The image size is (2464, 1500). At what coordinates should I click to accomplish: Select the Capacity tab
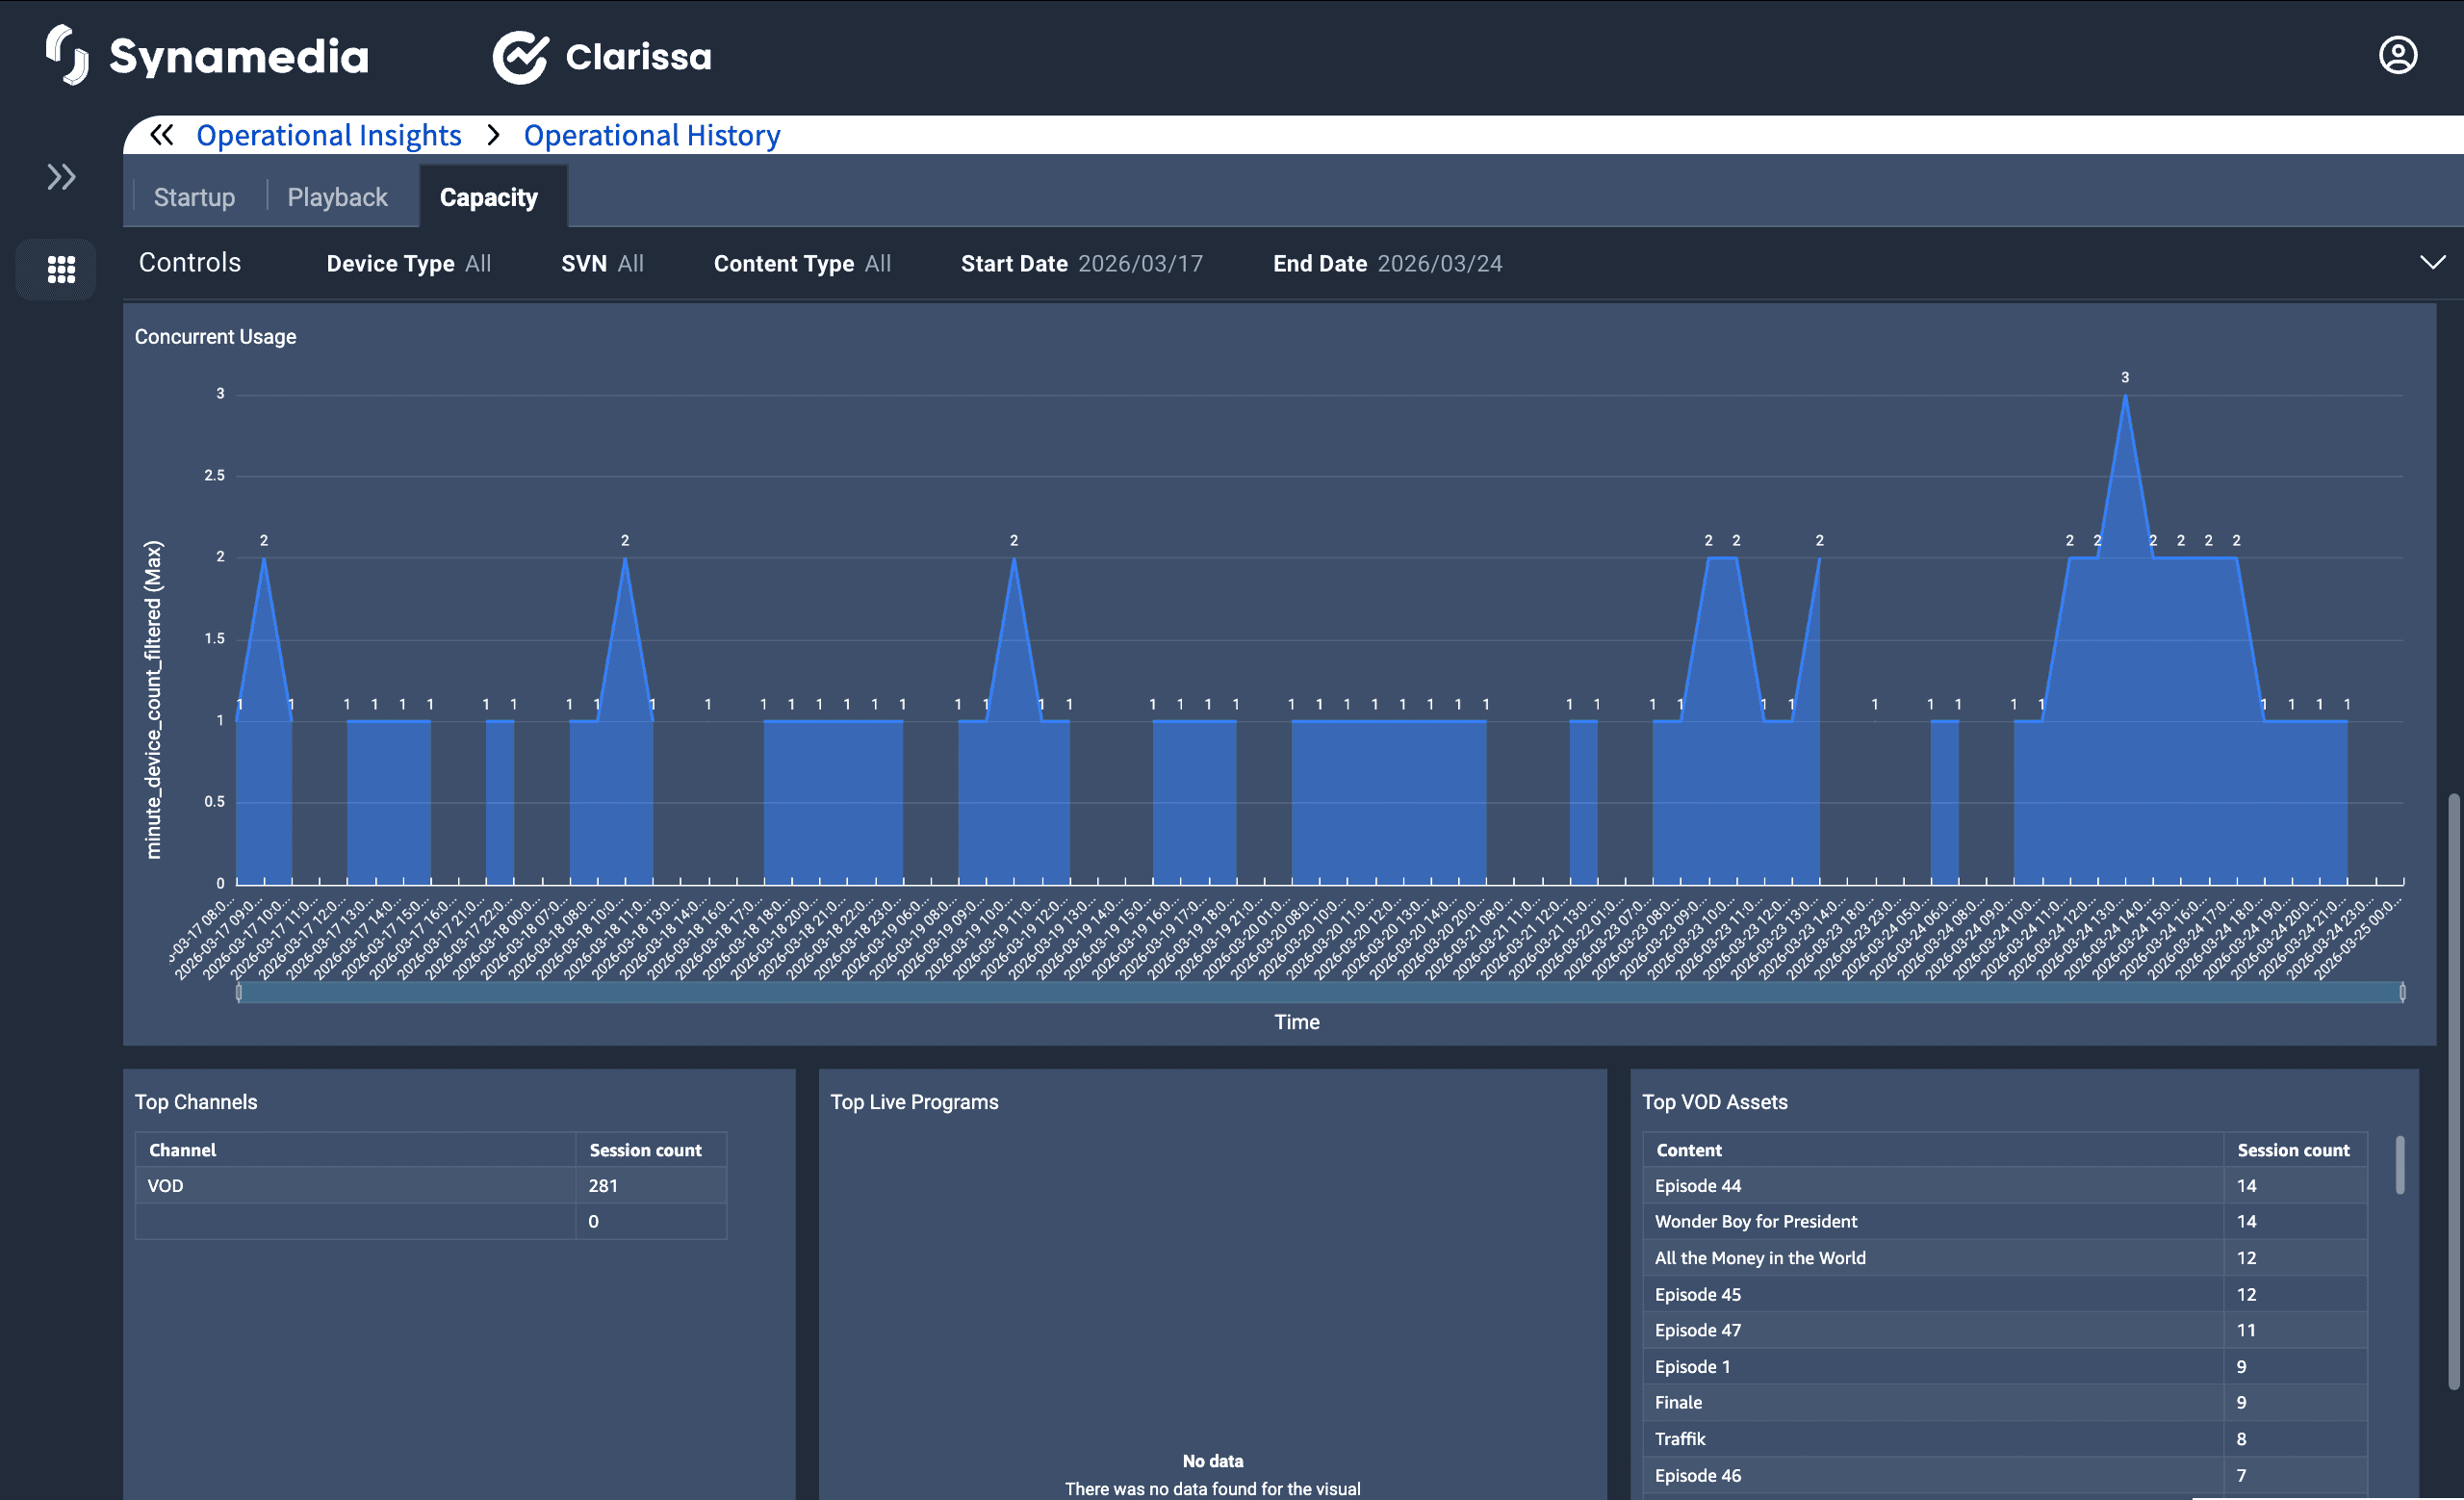click(x=488, y=197)
